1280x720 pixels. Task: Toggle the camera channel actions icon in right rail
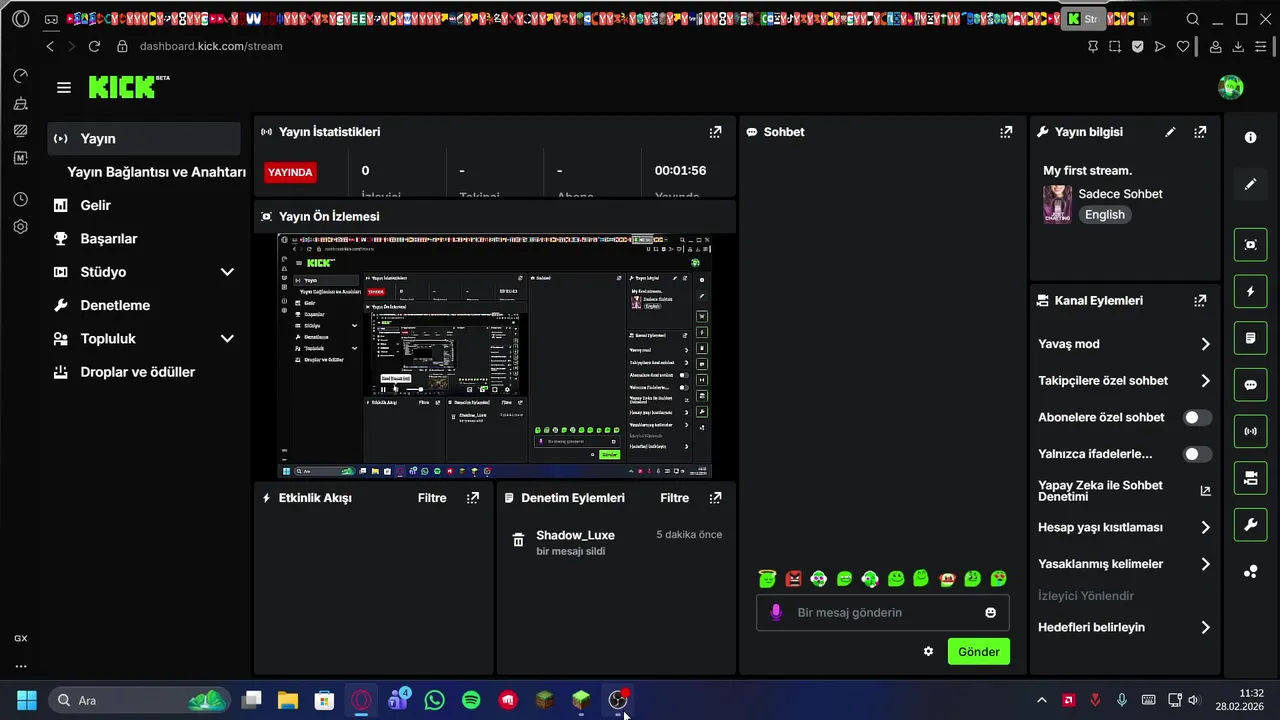click(1250, 479)
